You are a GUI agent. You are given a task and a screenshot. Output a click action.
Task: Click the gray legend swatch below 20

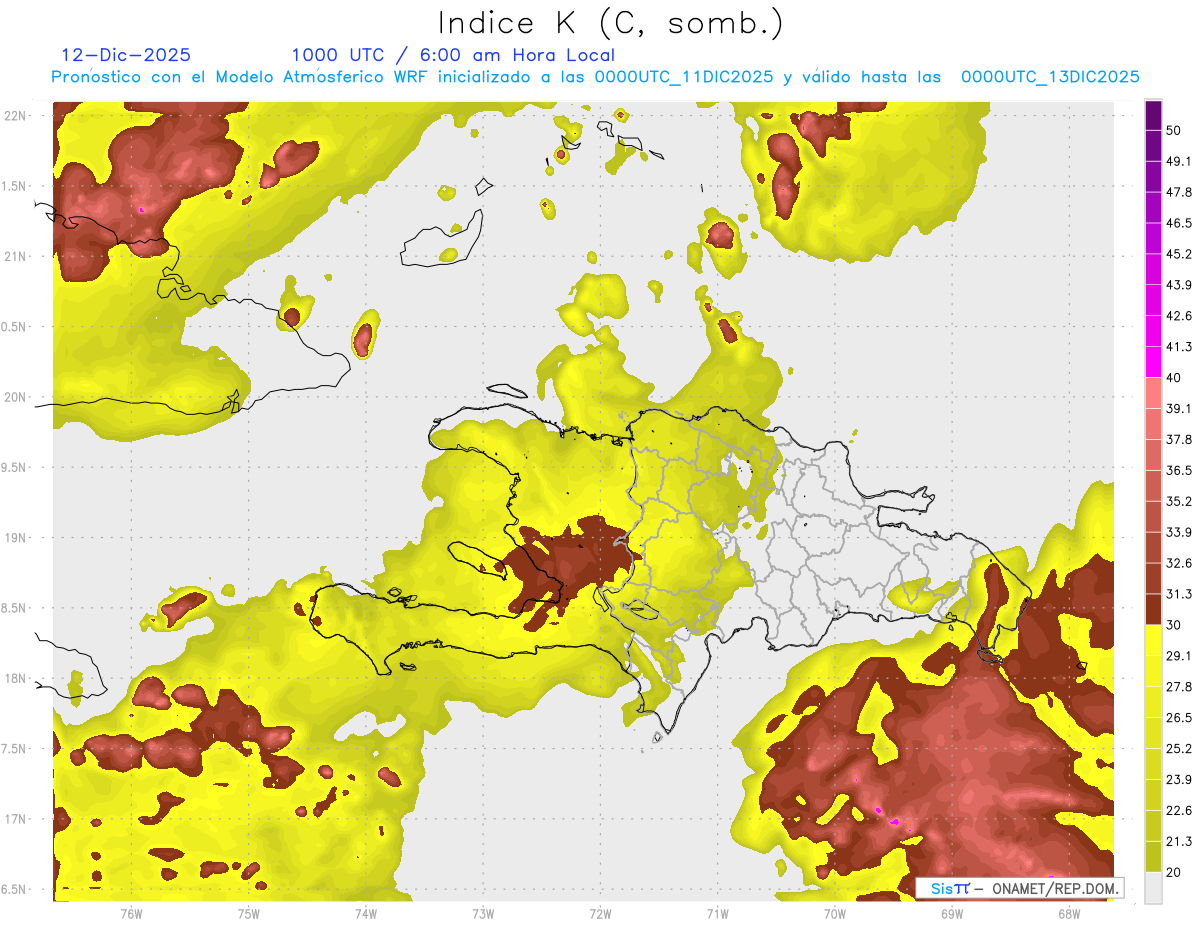coord(1153,887)
